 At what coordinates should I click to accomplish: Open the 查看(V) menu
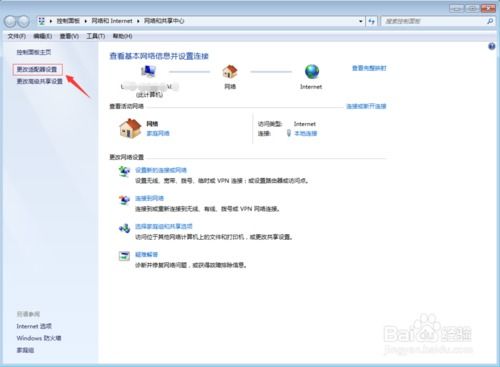tap(69, 36)
